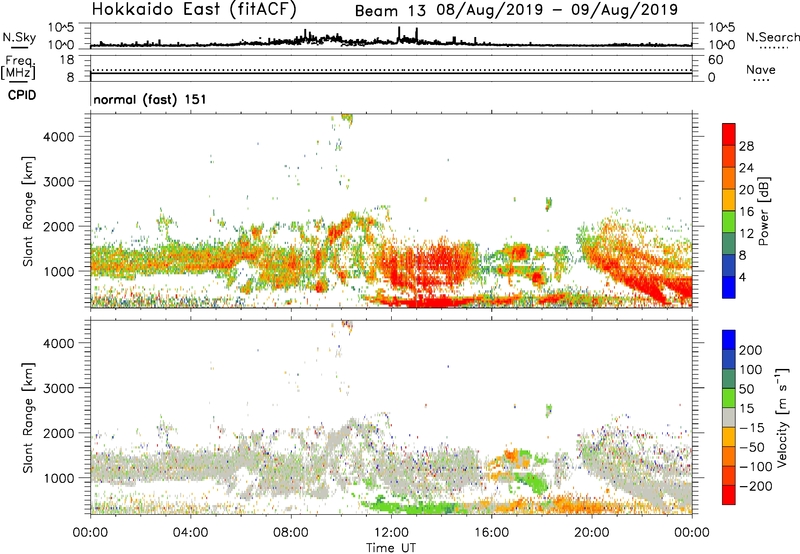Viewport: 800px width, 554px height.
Task: Click the '60' right-axis value in frequency panel
Action: click(715, 60)
